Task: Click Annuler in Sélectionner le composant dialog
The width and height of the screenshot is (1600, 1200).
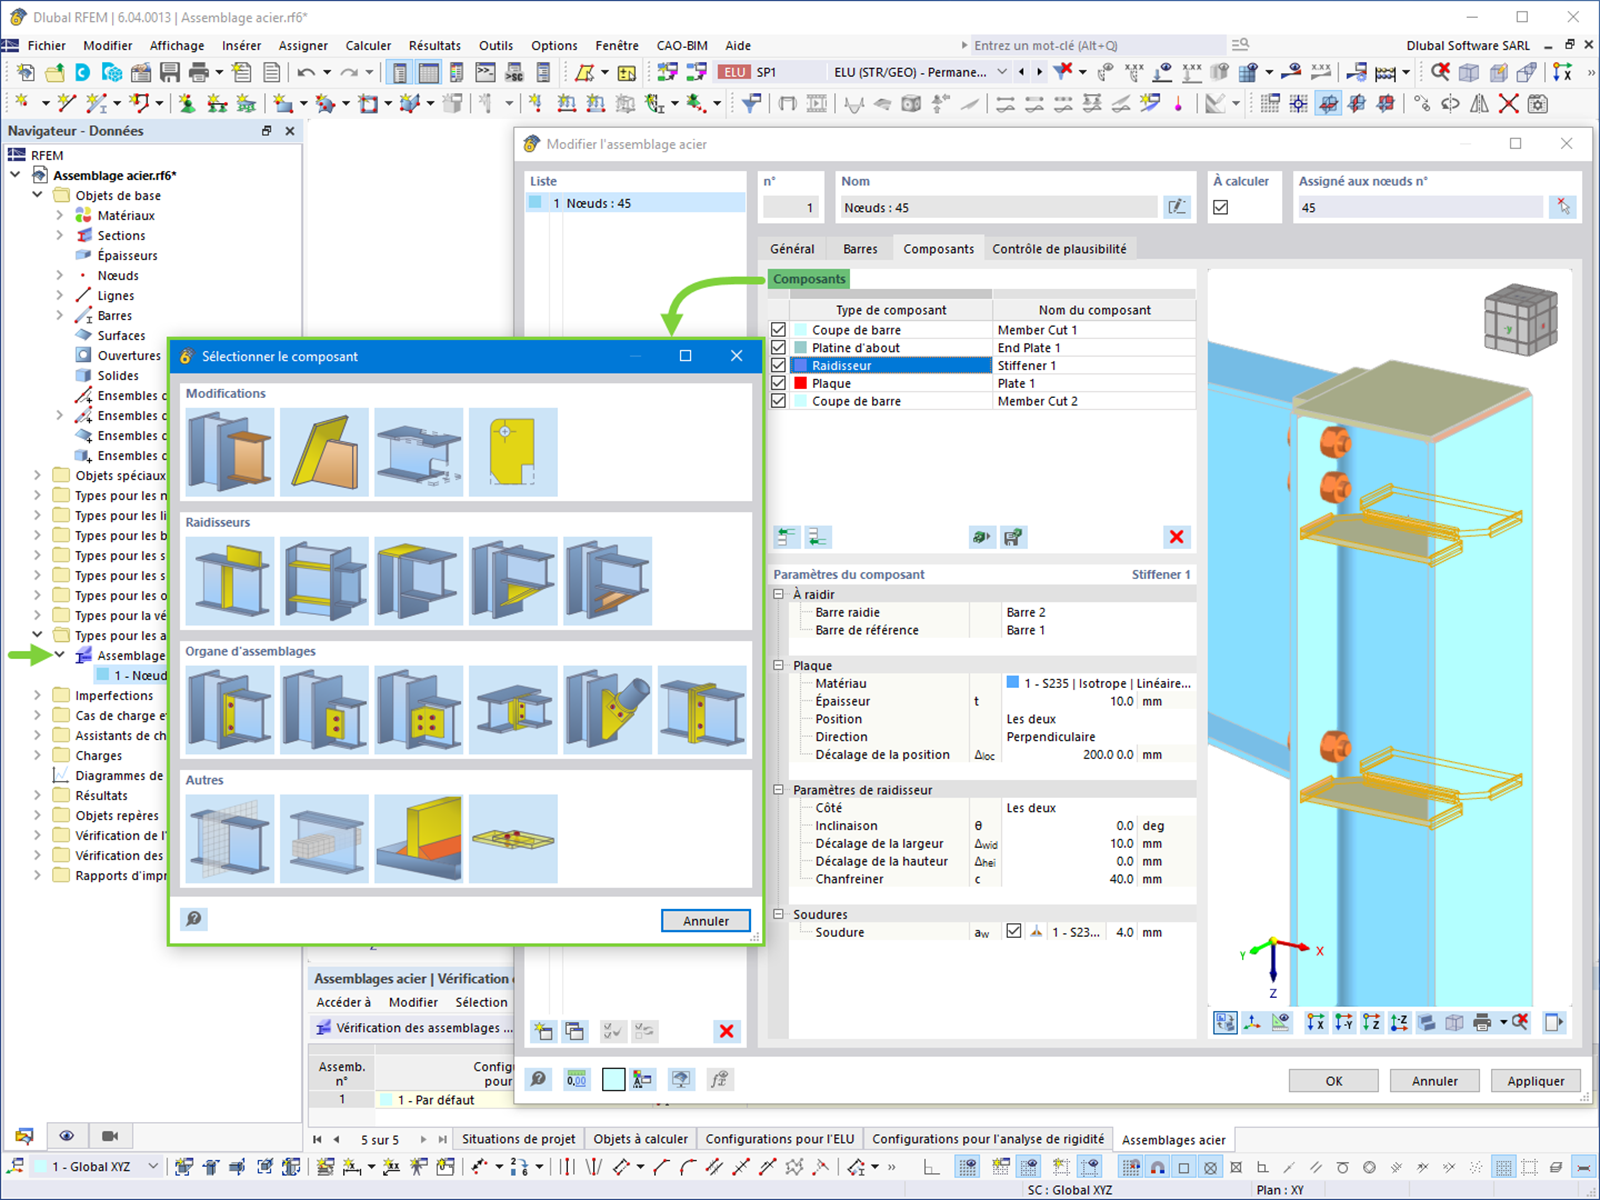Action: coord(706,921)
